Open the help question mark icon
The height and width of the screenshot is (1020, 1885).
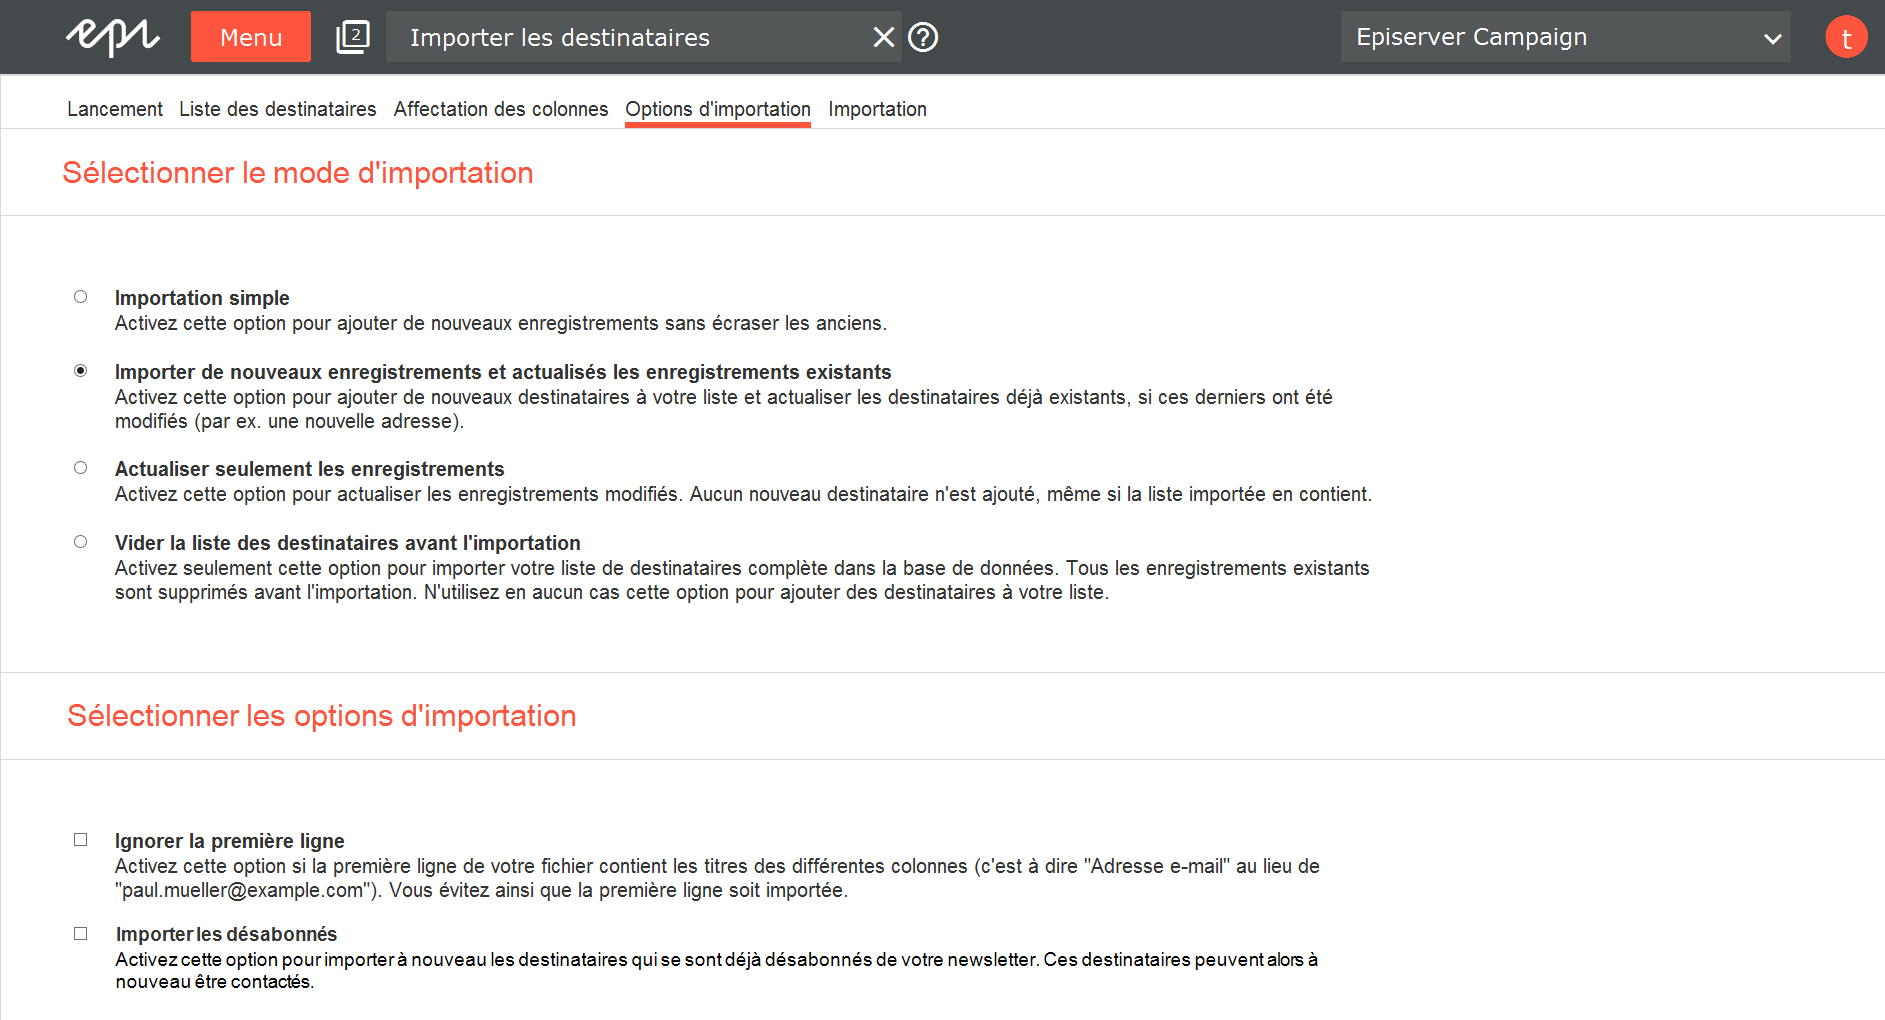923,37
